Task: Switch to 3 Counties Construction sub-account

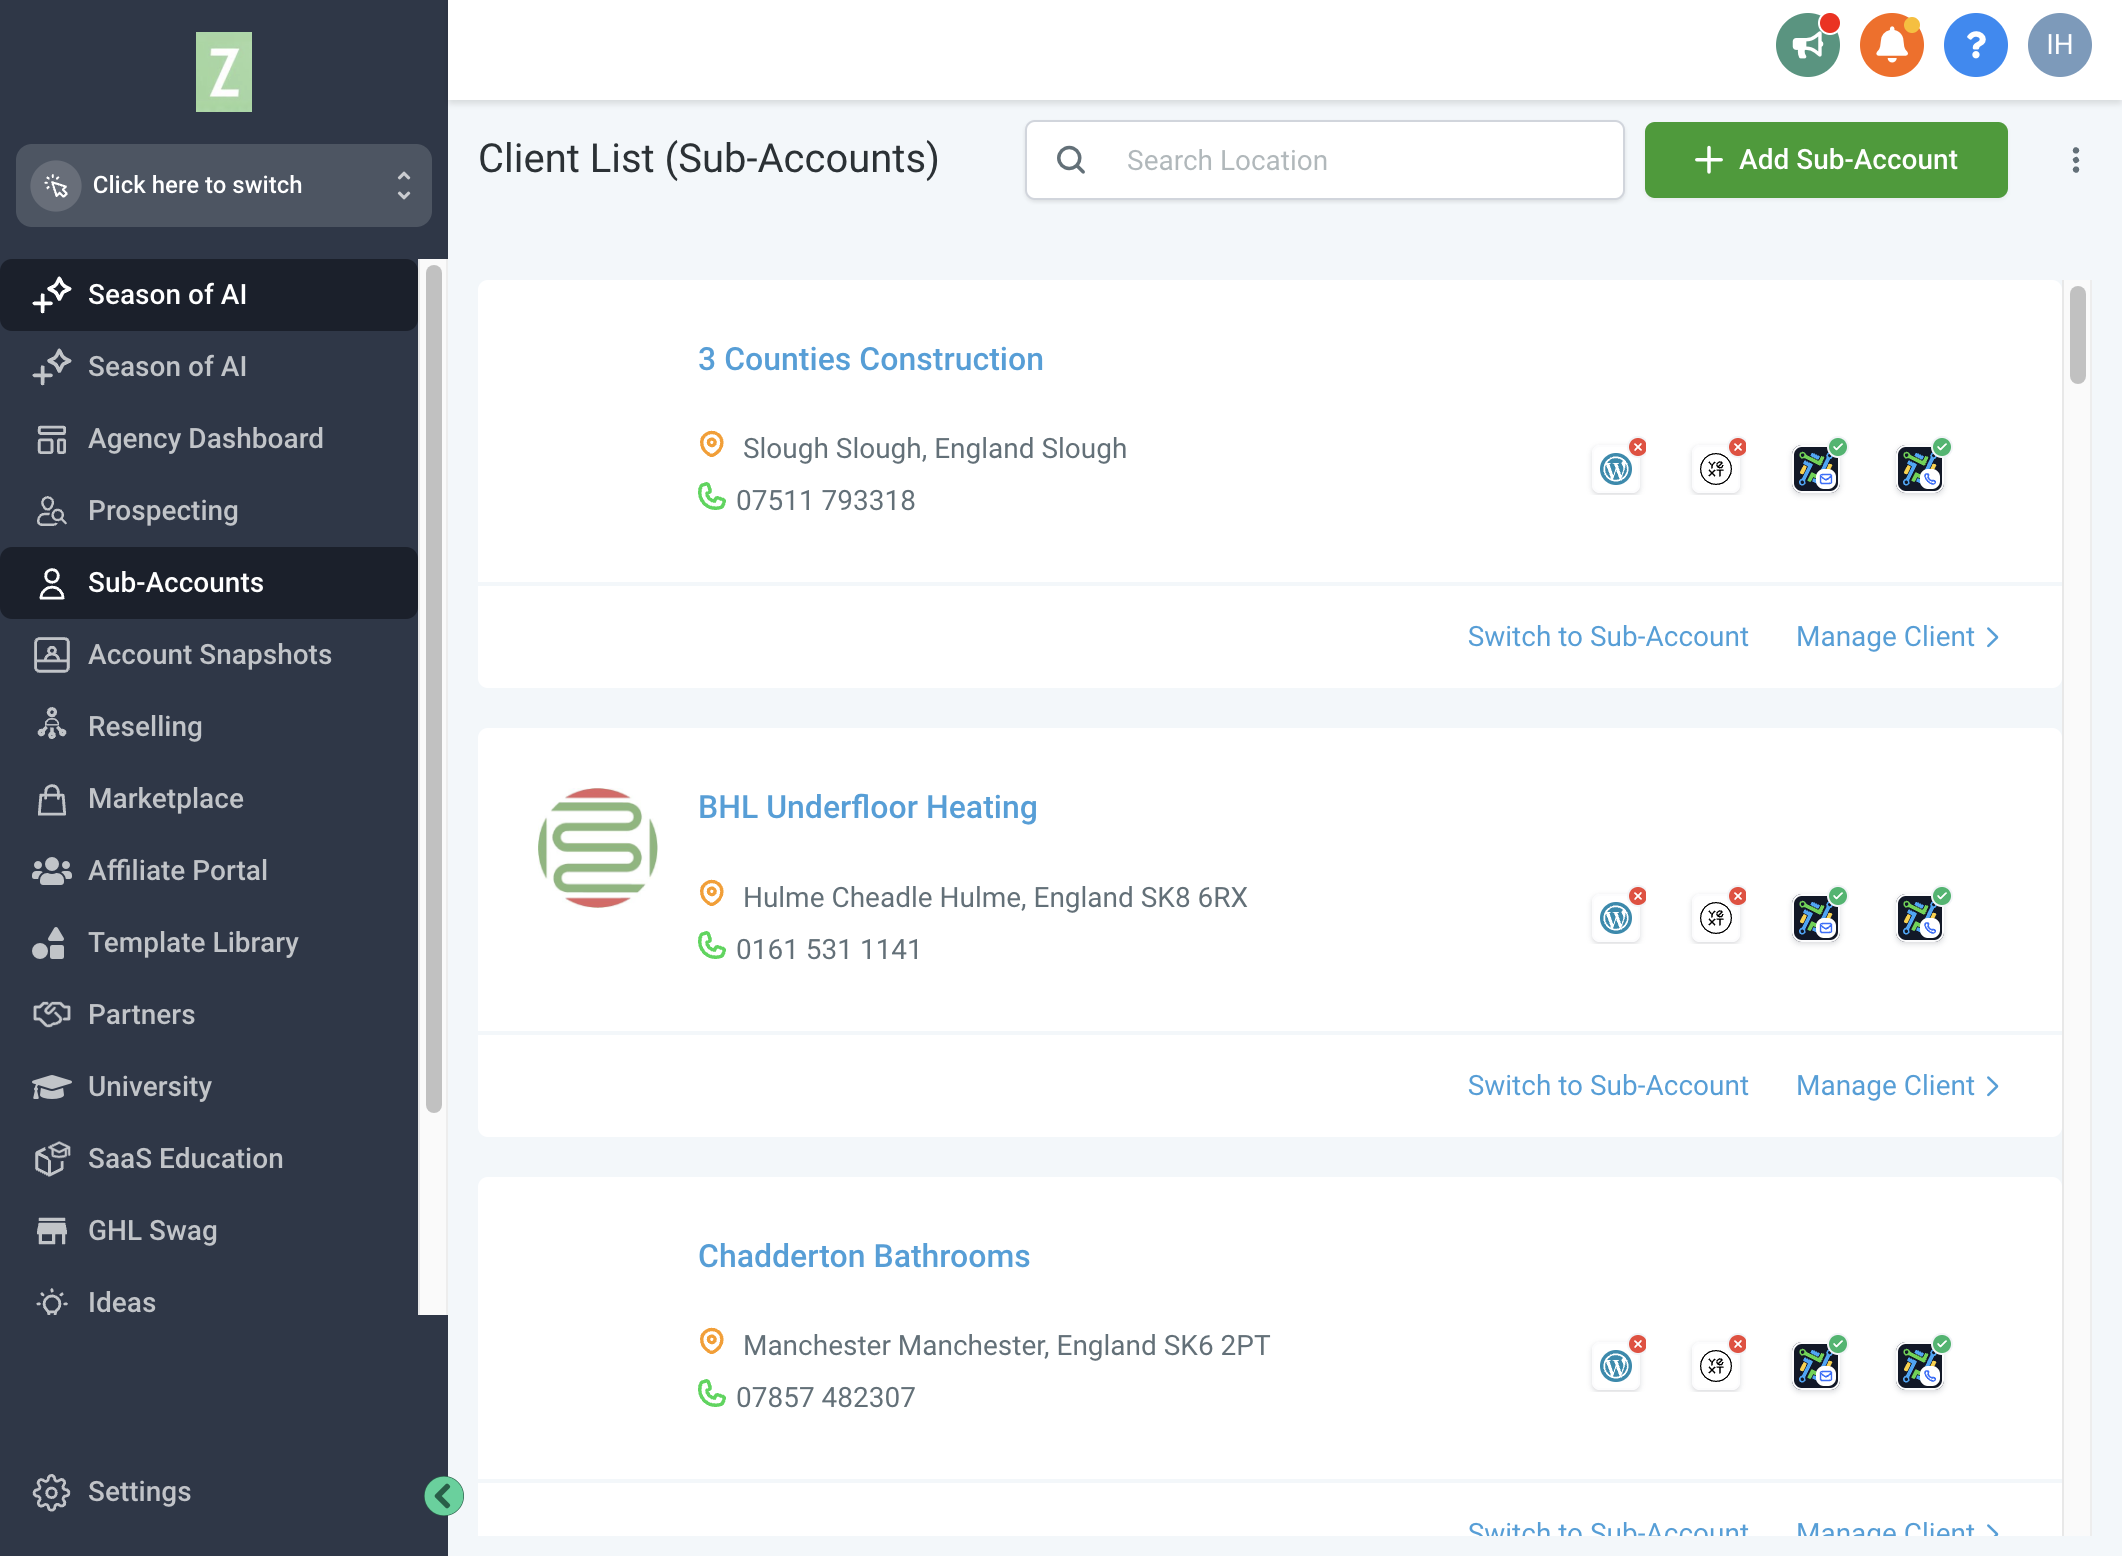Action: pos(1608,637)
